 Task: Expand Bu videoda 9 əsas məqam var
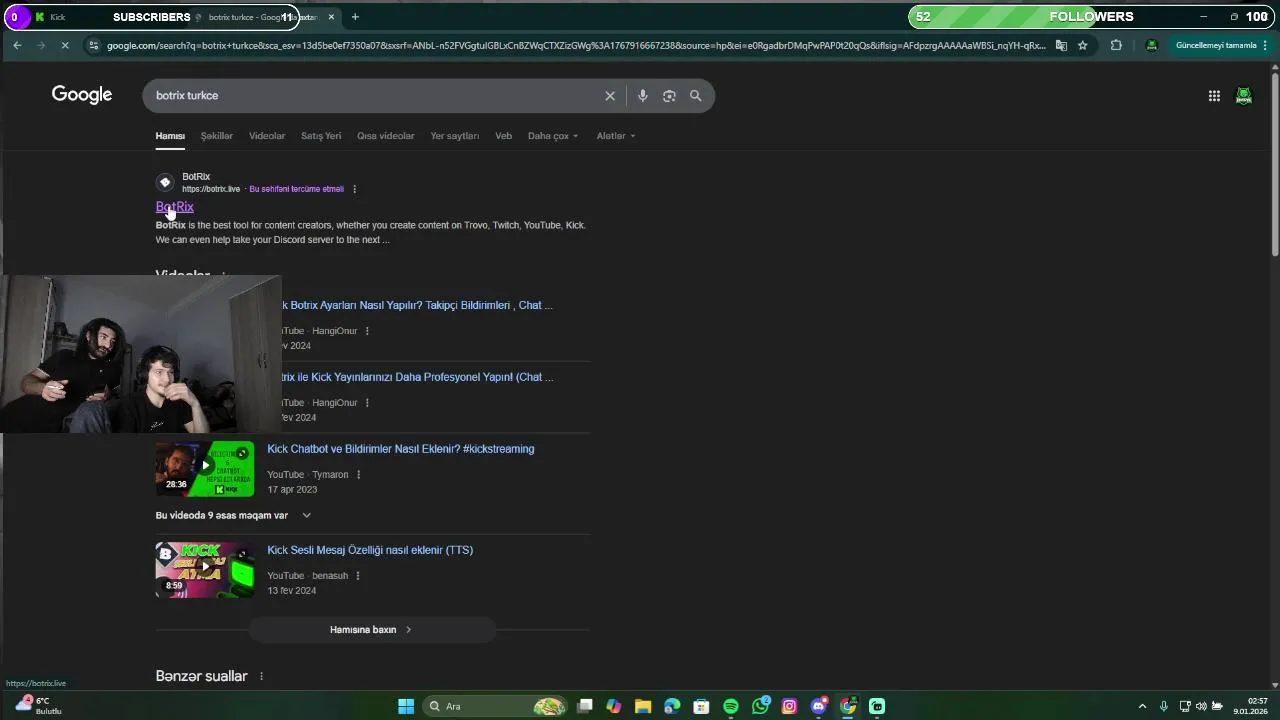click(x=234, y=515)
